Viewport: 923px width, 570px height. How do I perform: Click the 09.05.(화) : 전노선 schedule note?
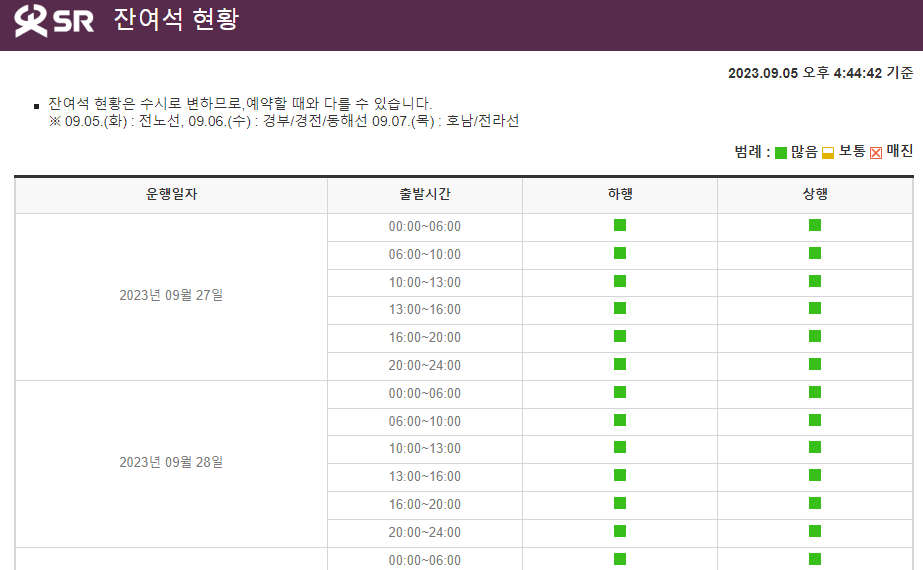click(284, 121)
